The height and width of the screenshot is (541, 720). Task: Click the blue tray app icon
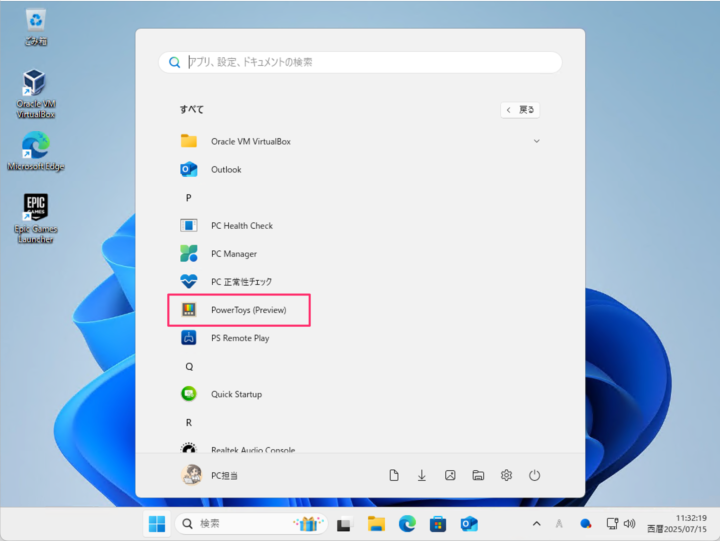[x=585, y=524]
